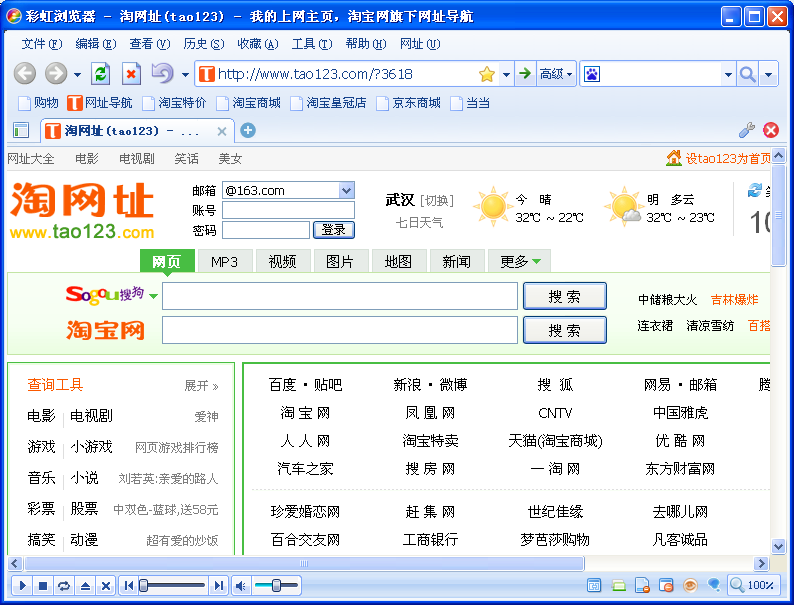Select the MP3 search tab
794x605 pixels.
click(224, 261)
